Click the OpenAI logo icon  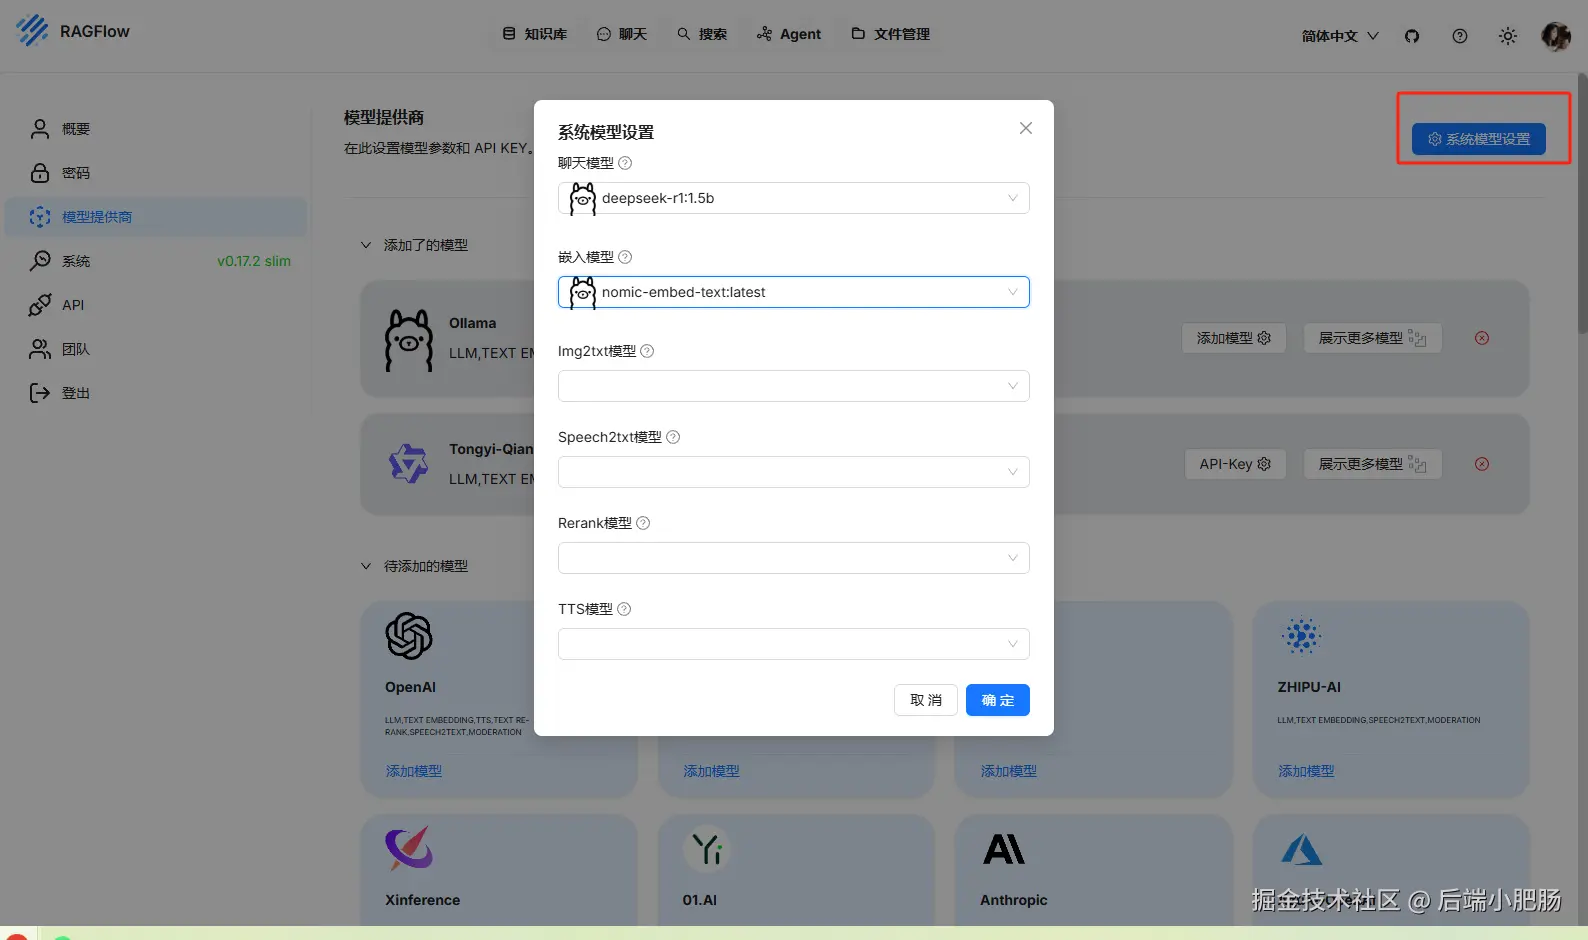[409, 636]
